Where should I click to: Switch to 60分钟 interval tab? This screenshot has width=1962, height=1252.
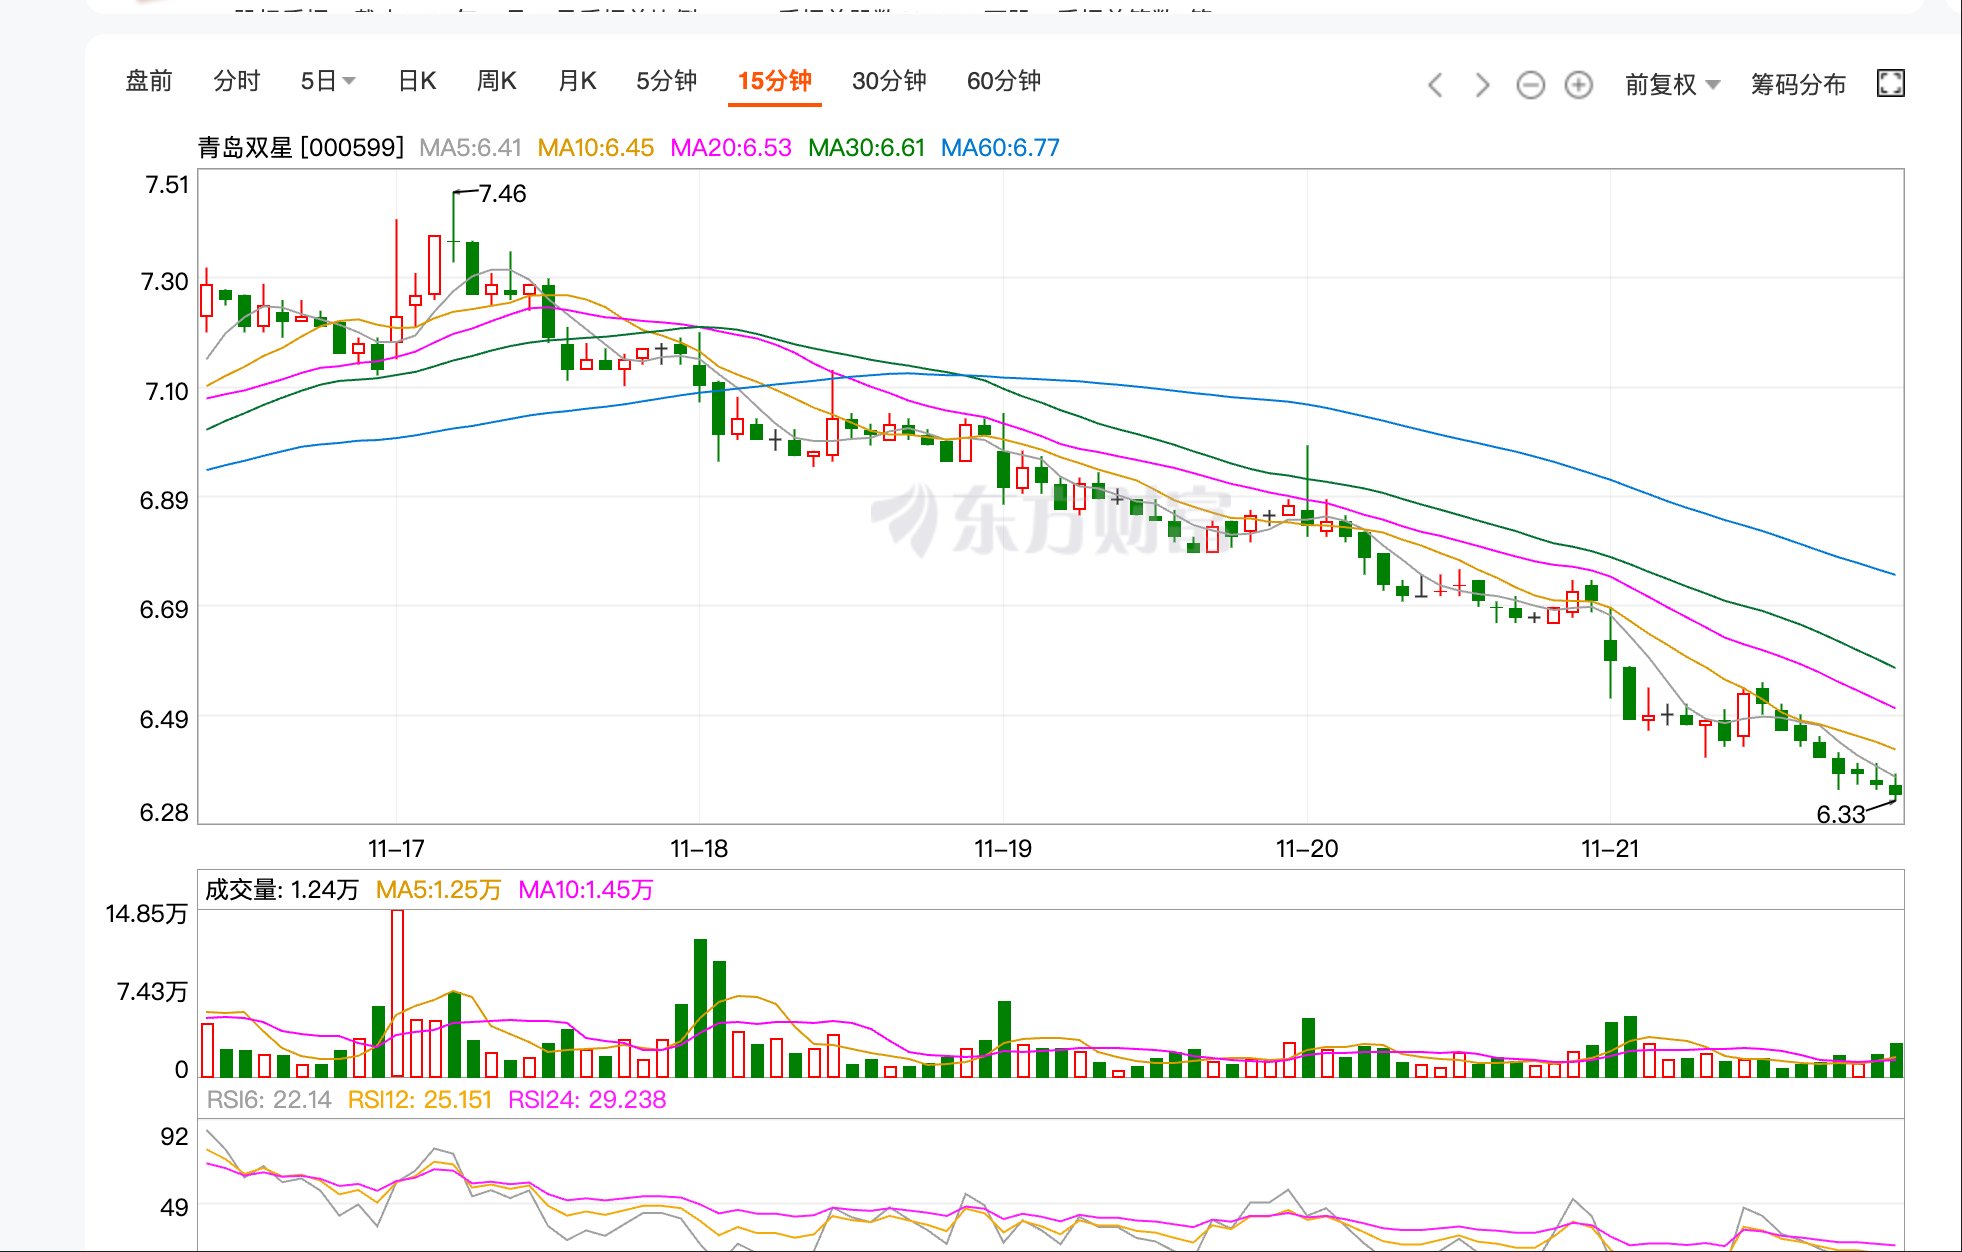[1004, 81]
